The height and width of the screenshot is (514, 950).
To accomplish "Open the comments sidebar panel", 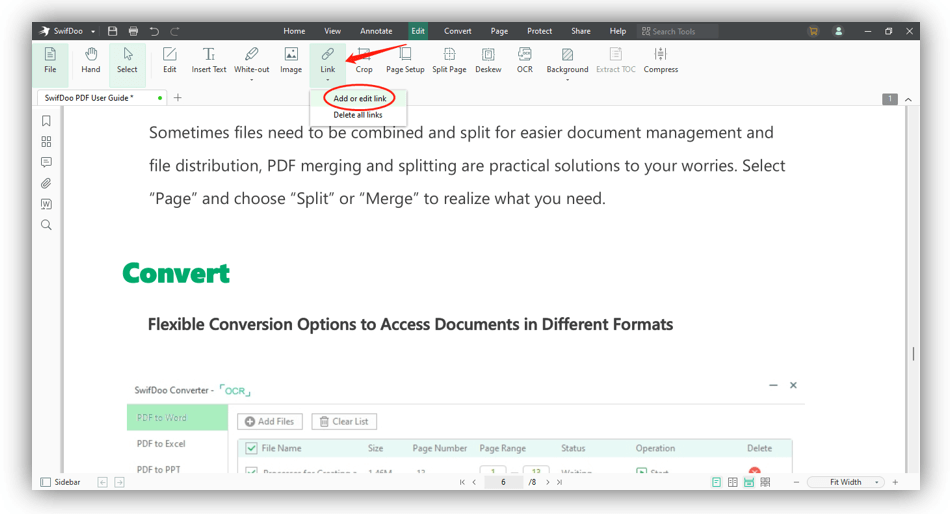I will coord(46,162).
